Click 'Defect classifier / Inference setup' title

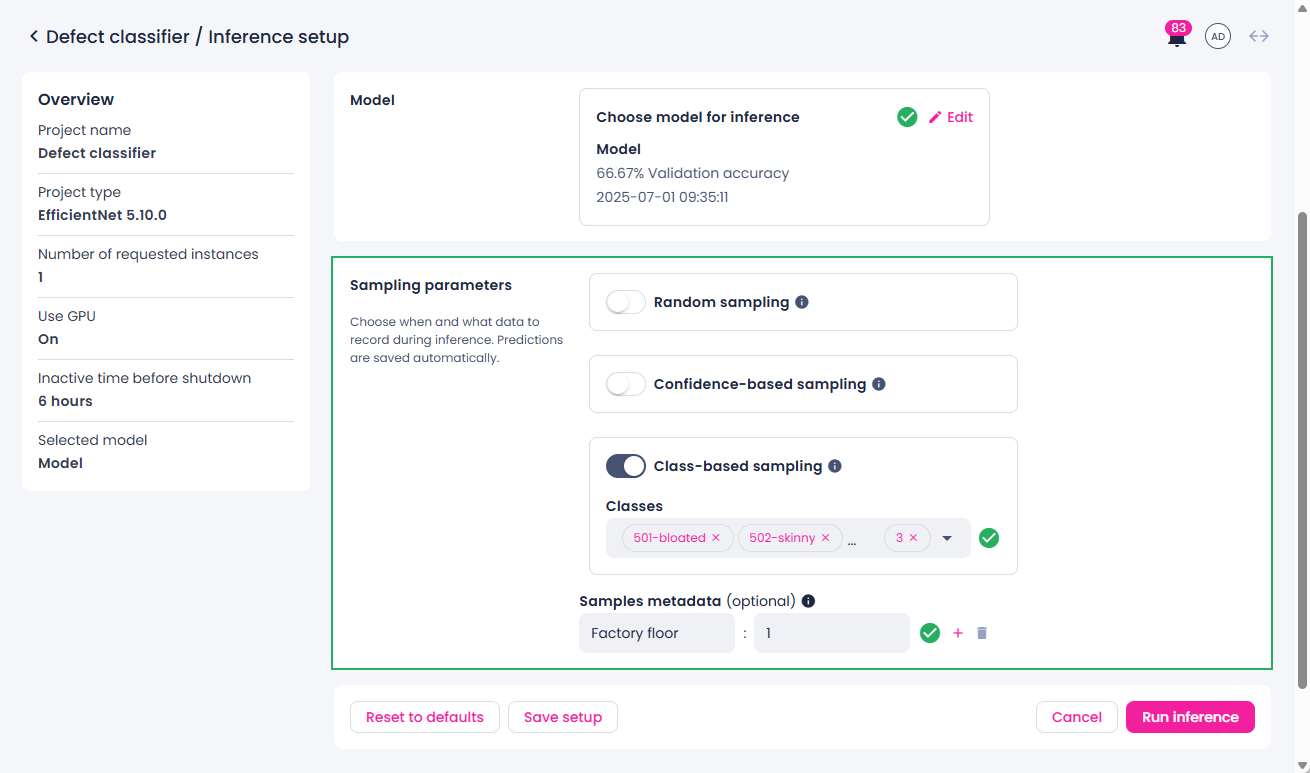click(198, 37)
